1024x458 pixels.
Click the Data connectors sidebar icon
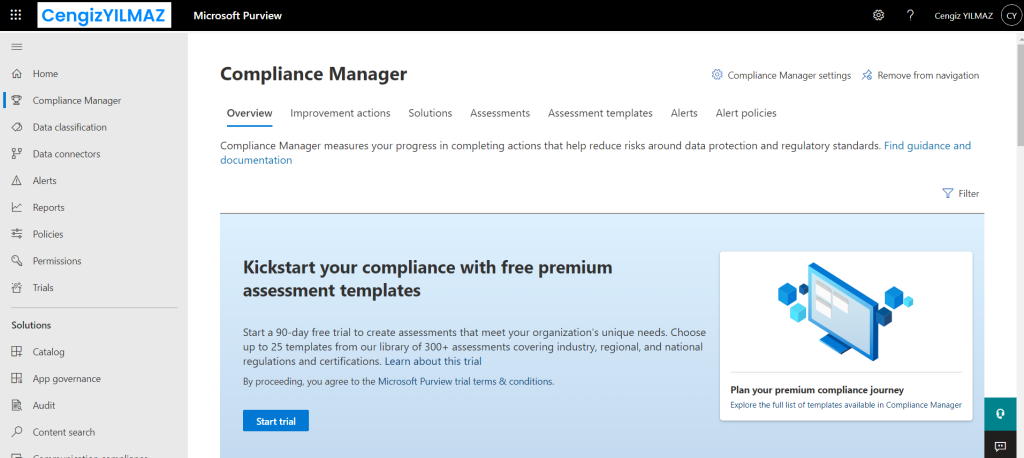pos(16,154)
